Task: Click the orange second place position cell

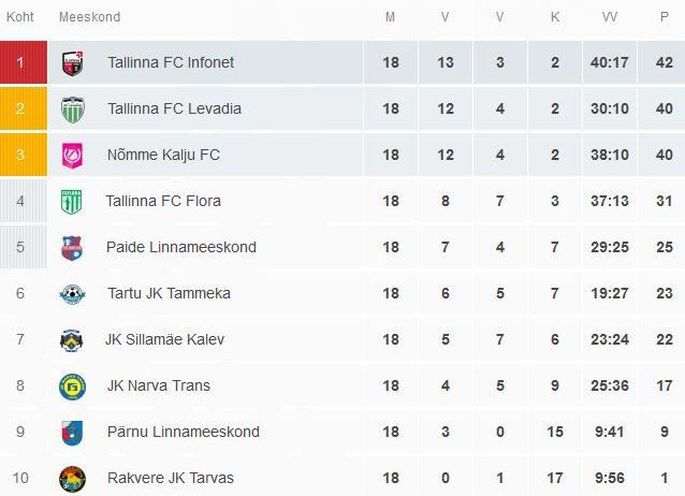Action: coord(24,109)
